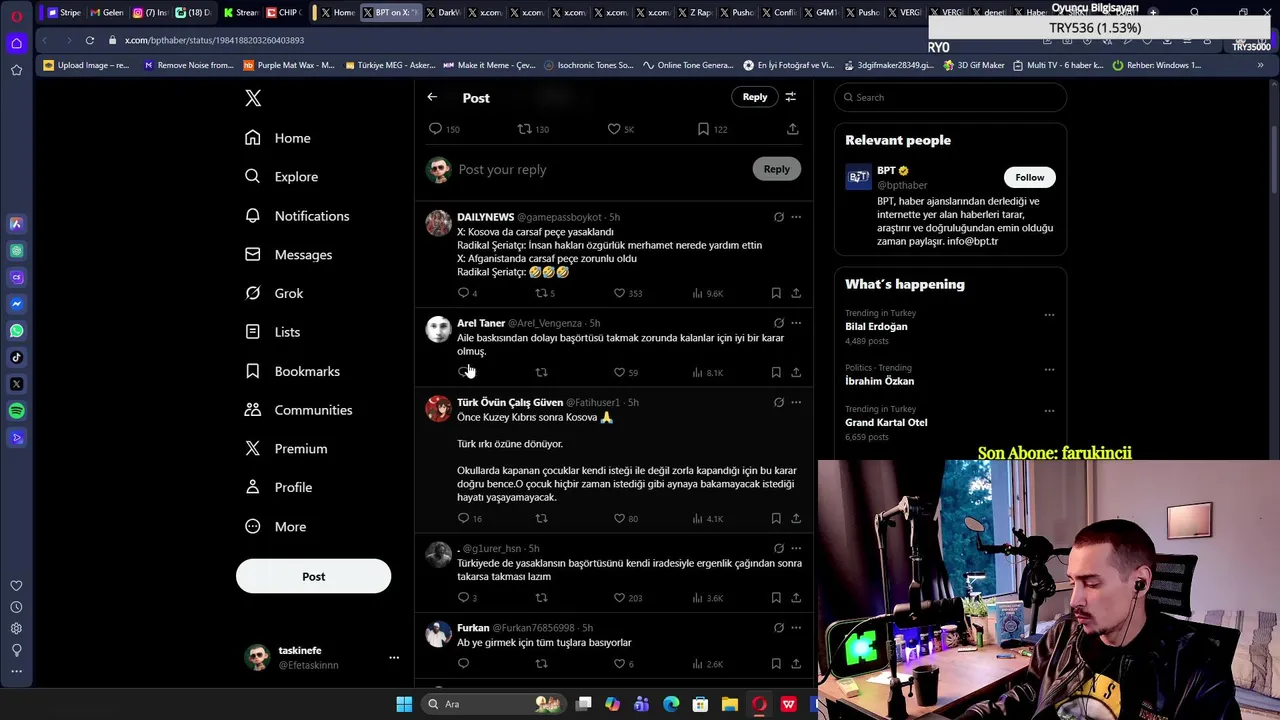Click the white Post button
Image resolution: width=1280 pixels, height=720 pixels.
point(313,576)
